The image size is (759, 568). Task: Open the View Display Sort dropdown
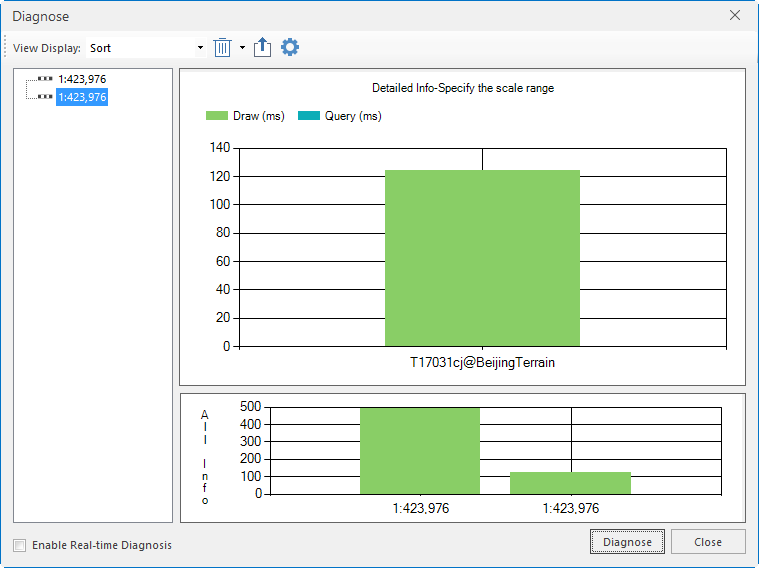pyautogui.click(x=200, y=48)
